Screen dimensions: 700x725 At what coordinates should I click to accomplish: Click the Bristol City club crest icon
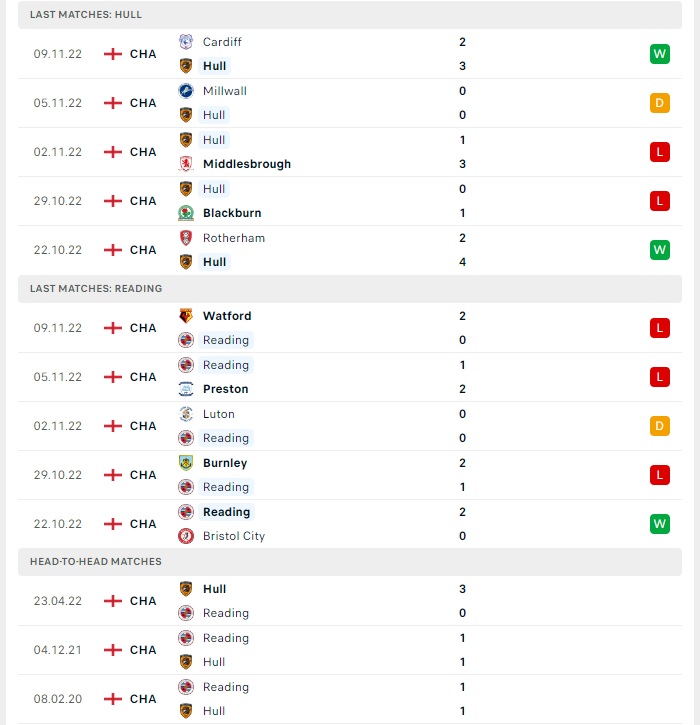(186, 536)
